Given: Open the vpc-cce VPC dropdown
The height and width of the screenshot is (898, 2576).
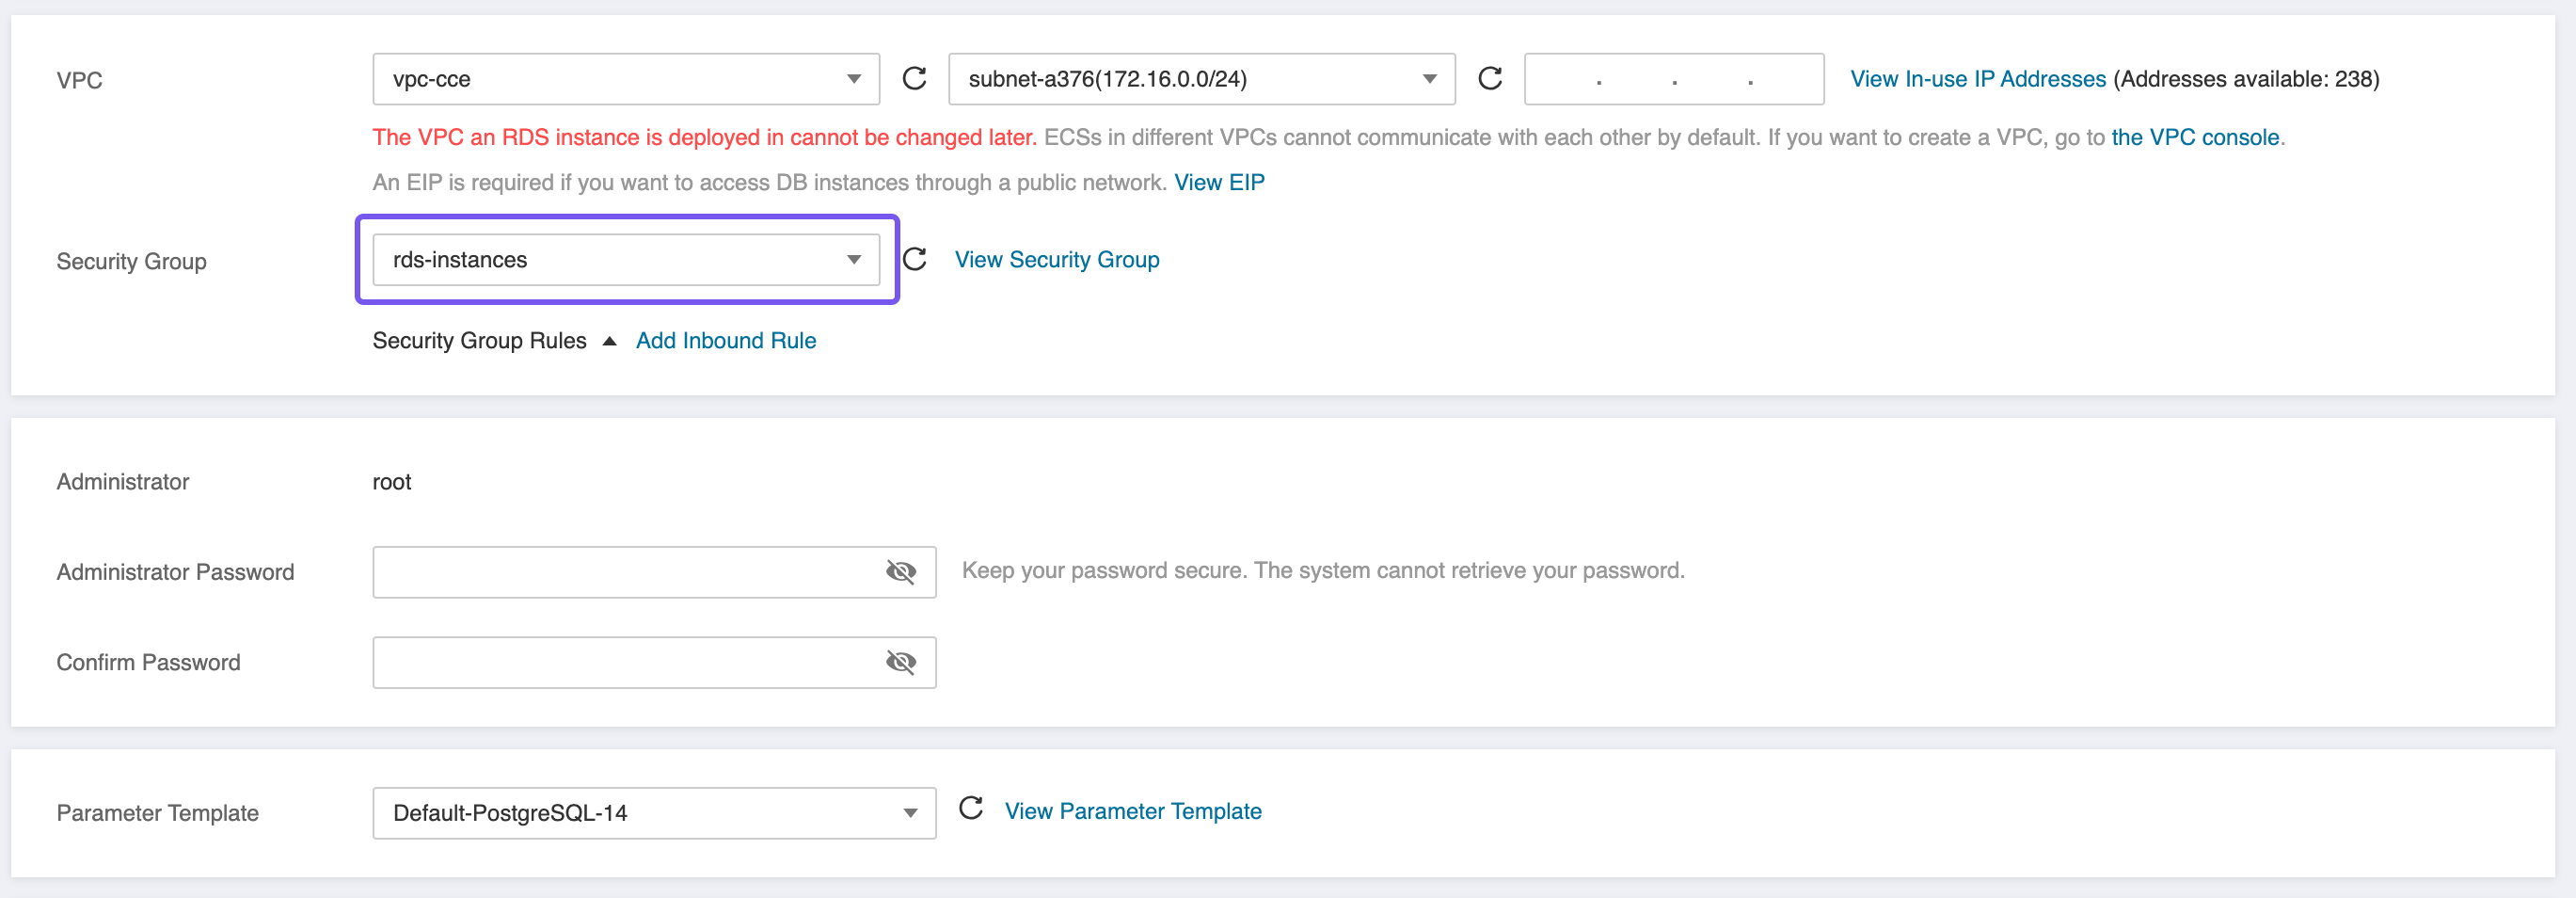Looking at the screenshot, I should click(625, 79).
